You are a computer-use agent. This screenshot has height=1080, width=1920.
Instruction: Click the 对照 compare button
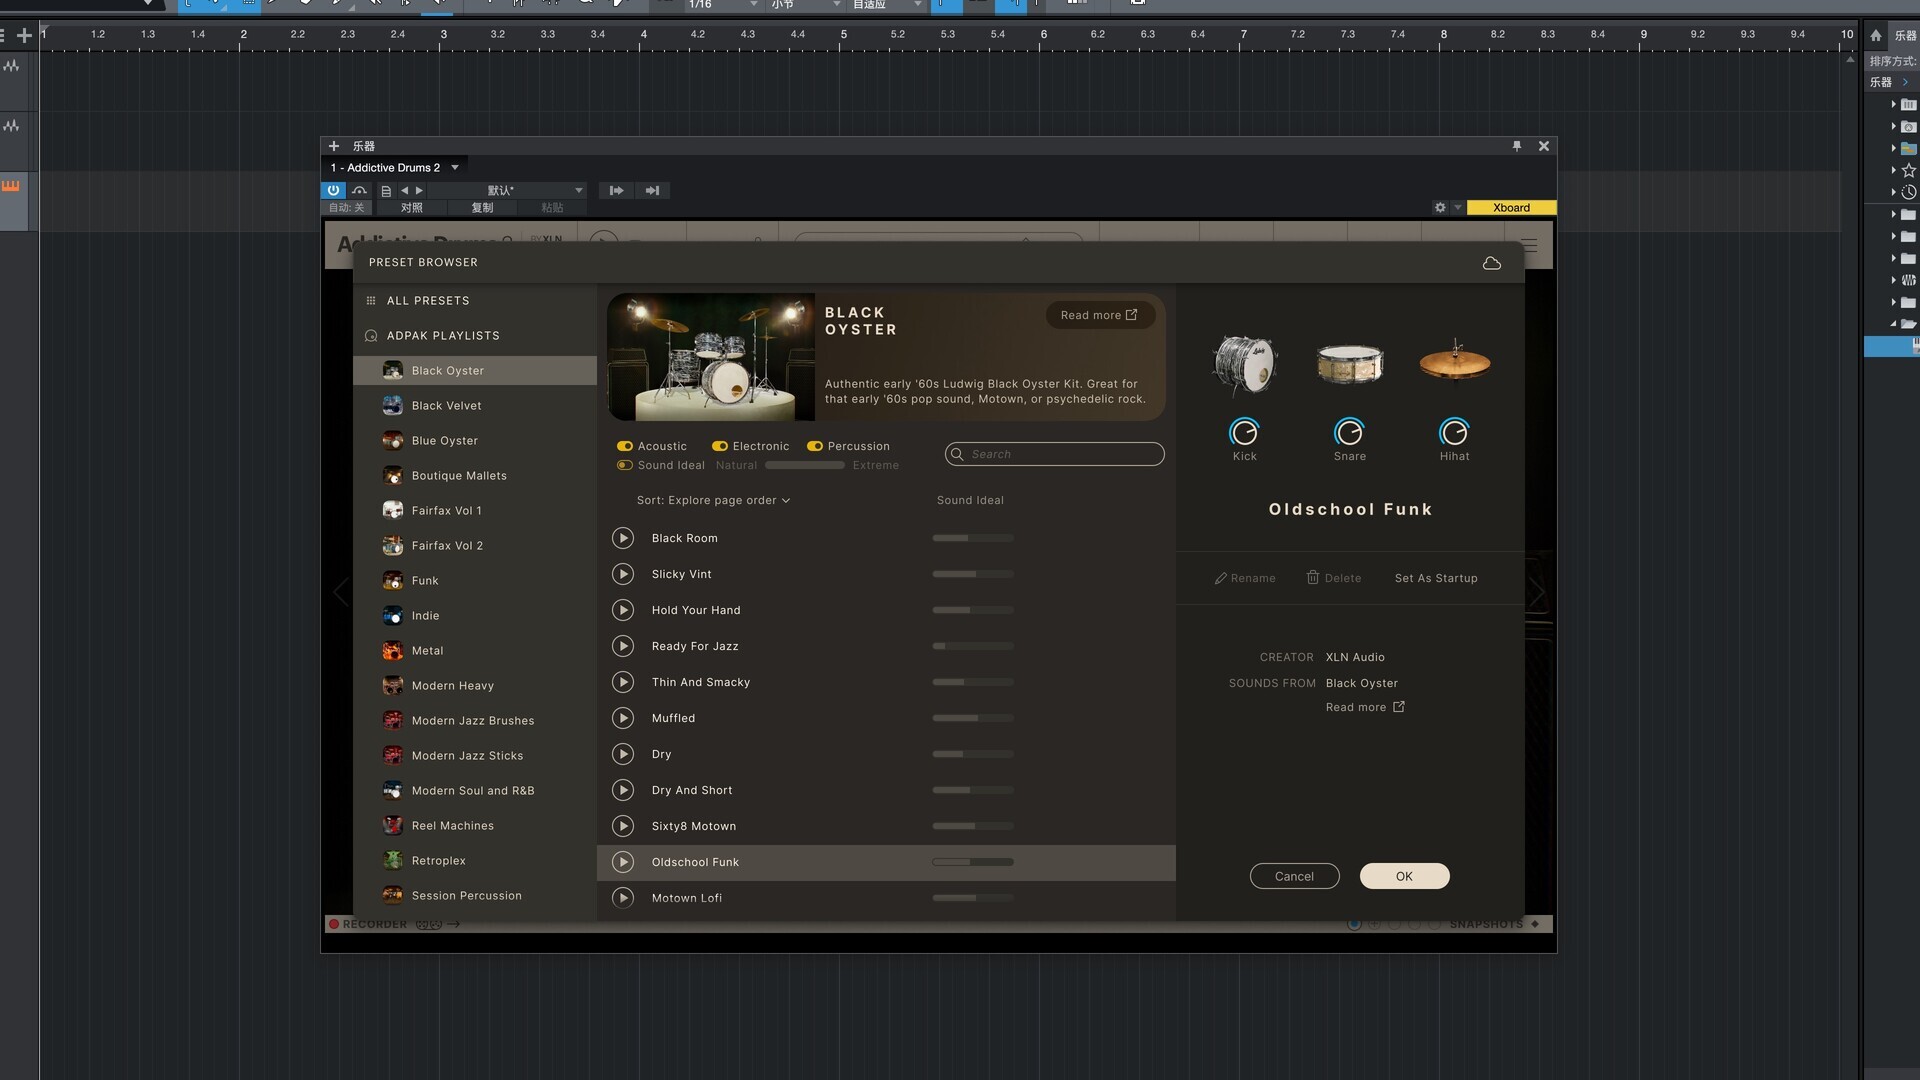pos(411,208)
